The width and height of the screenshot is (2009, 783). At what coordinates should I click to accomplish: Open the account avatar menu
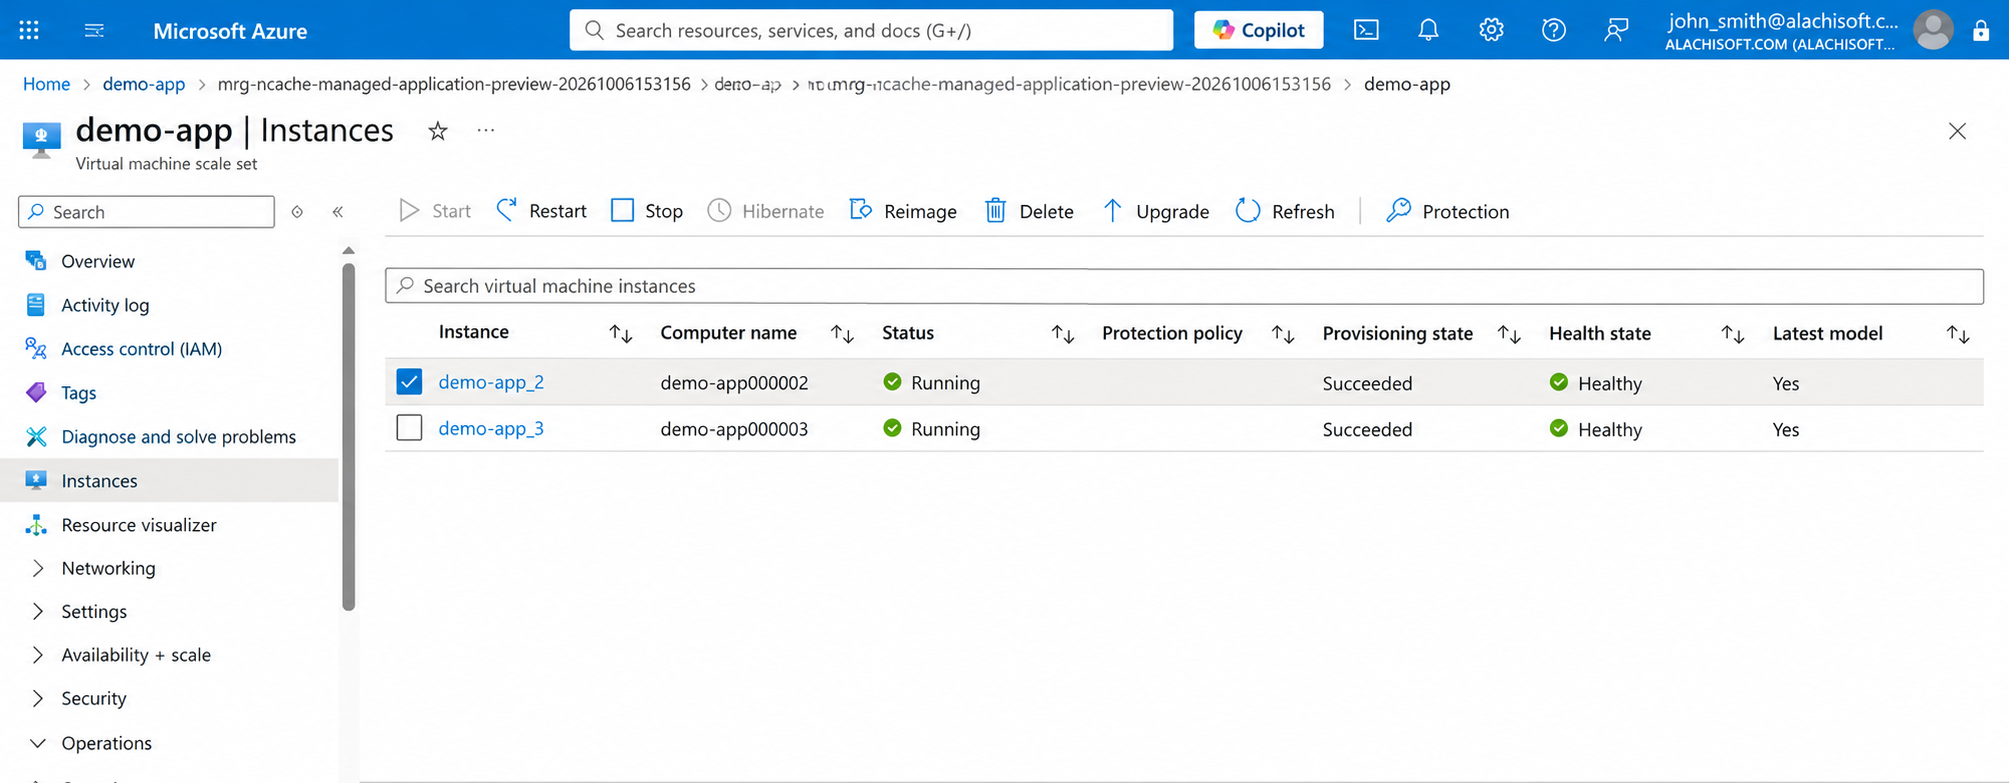1933,30
